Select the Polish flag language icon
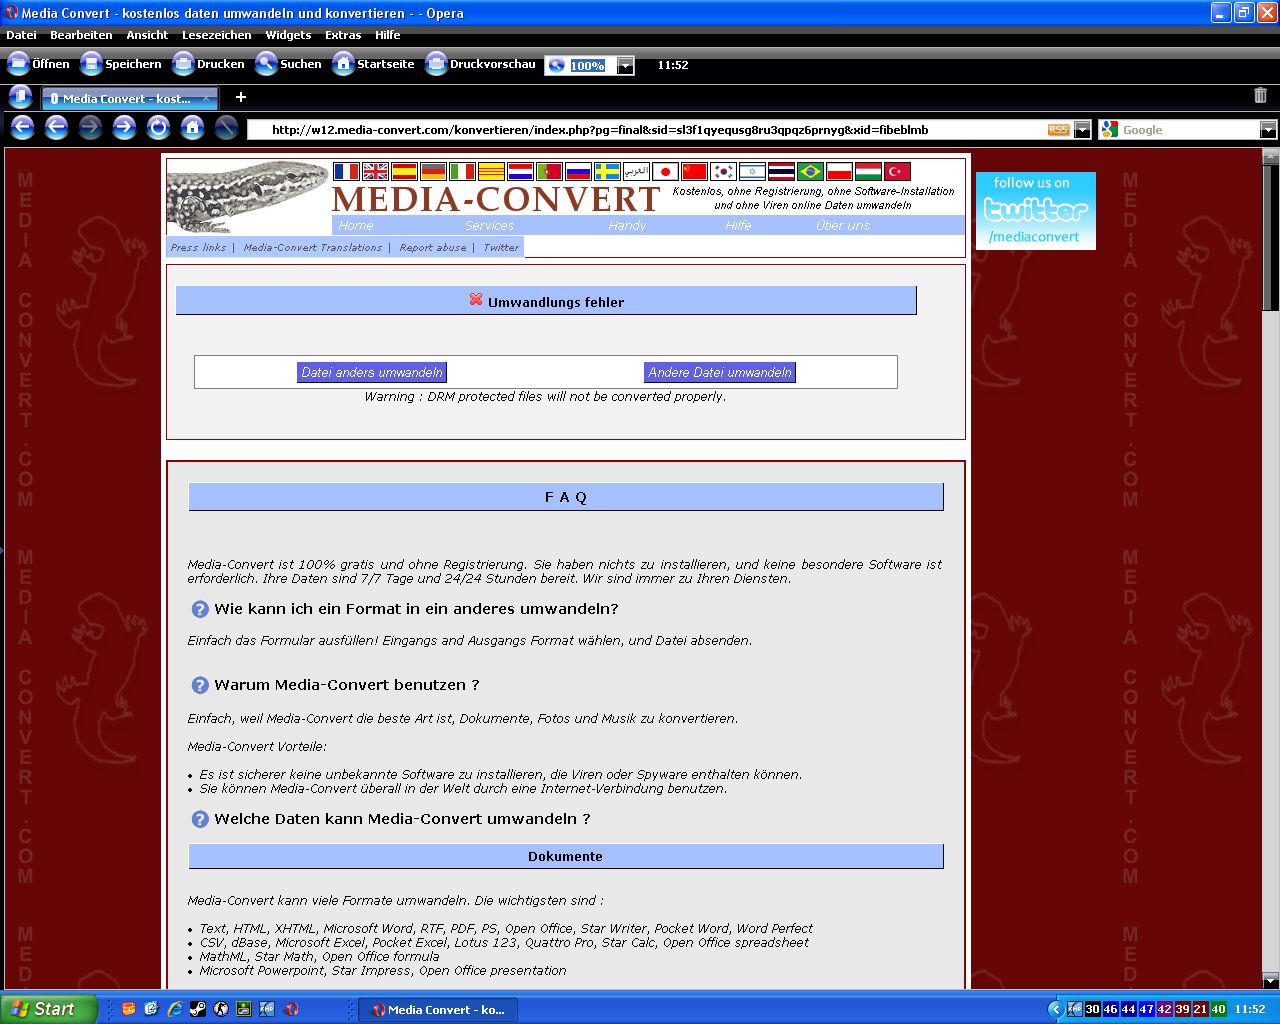The height and width of the screenshot is (1024, 1280). click(839, 172)
